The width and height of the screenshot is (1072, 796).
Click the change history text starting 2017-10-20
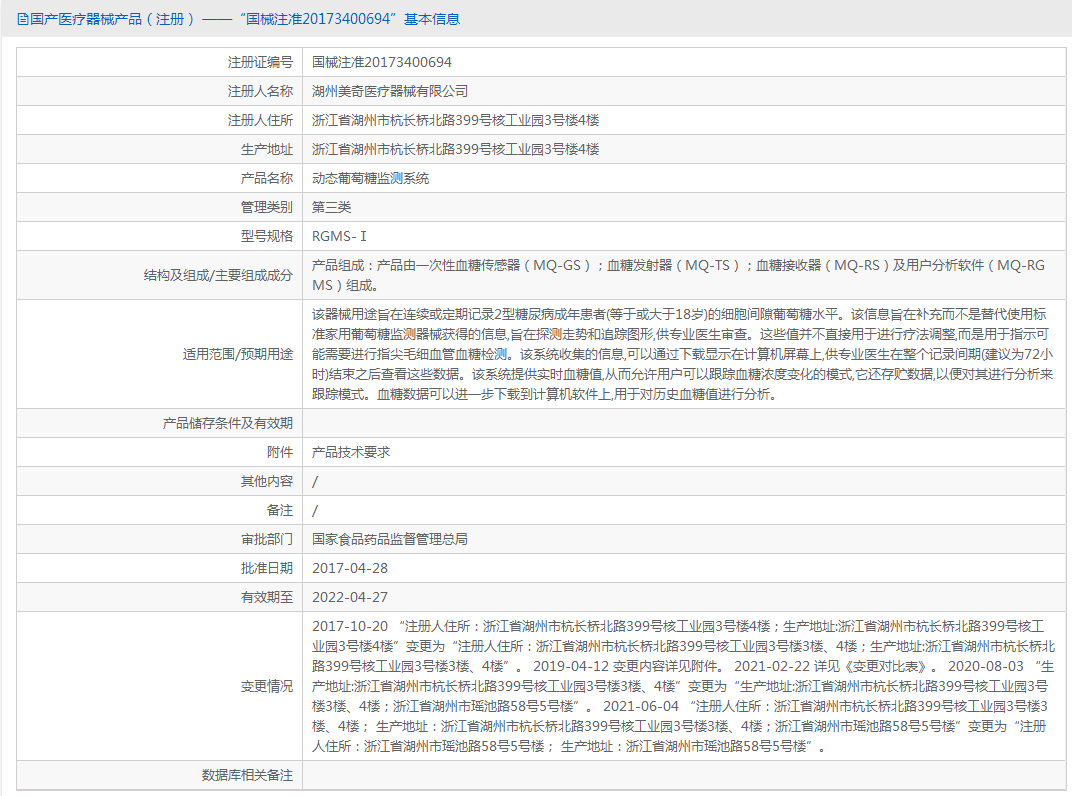coord(684,686)
